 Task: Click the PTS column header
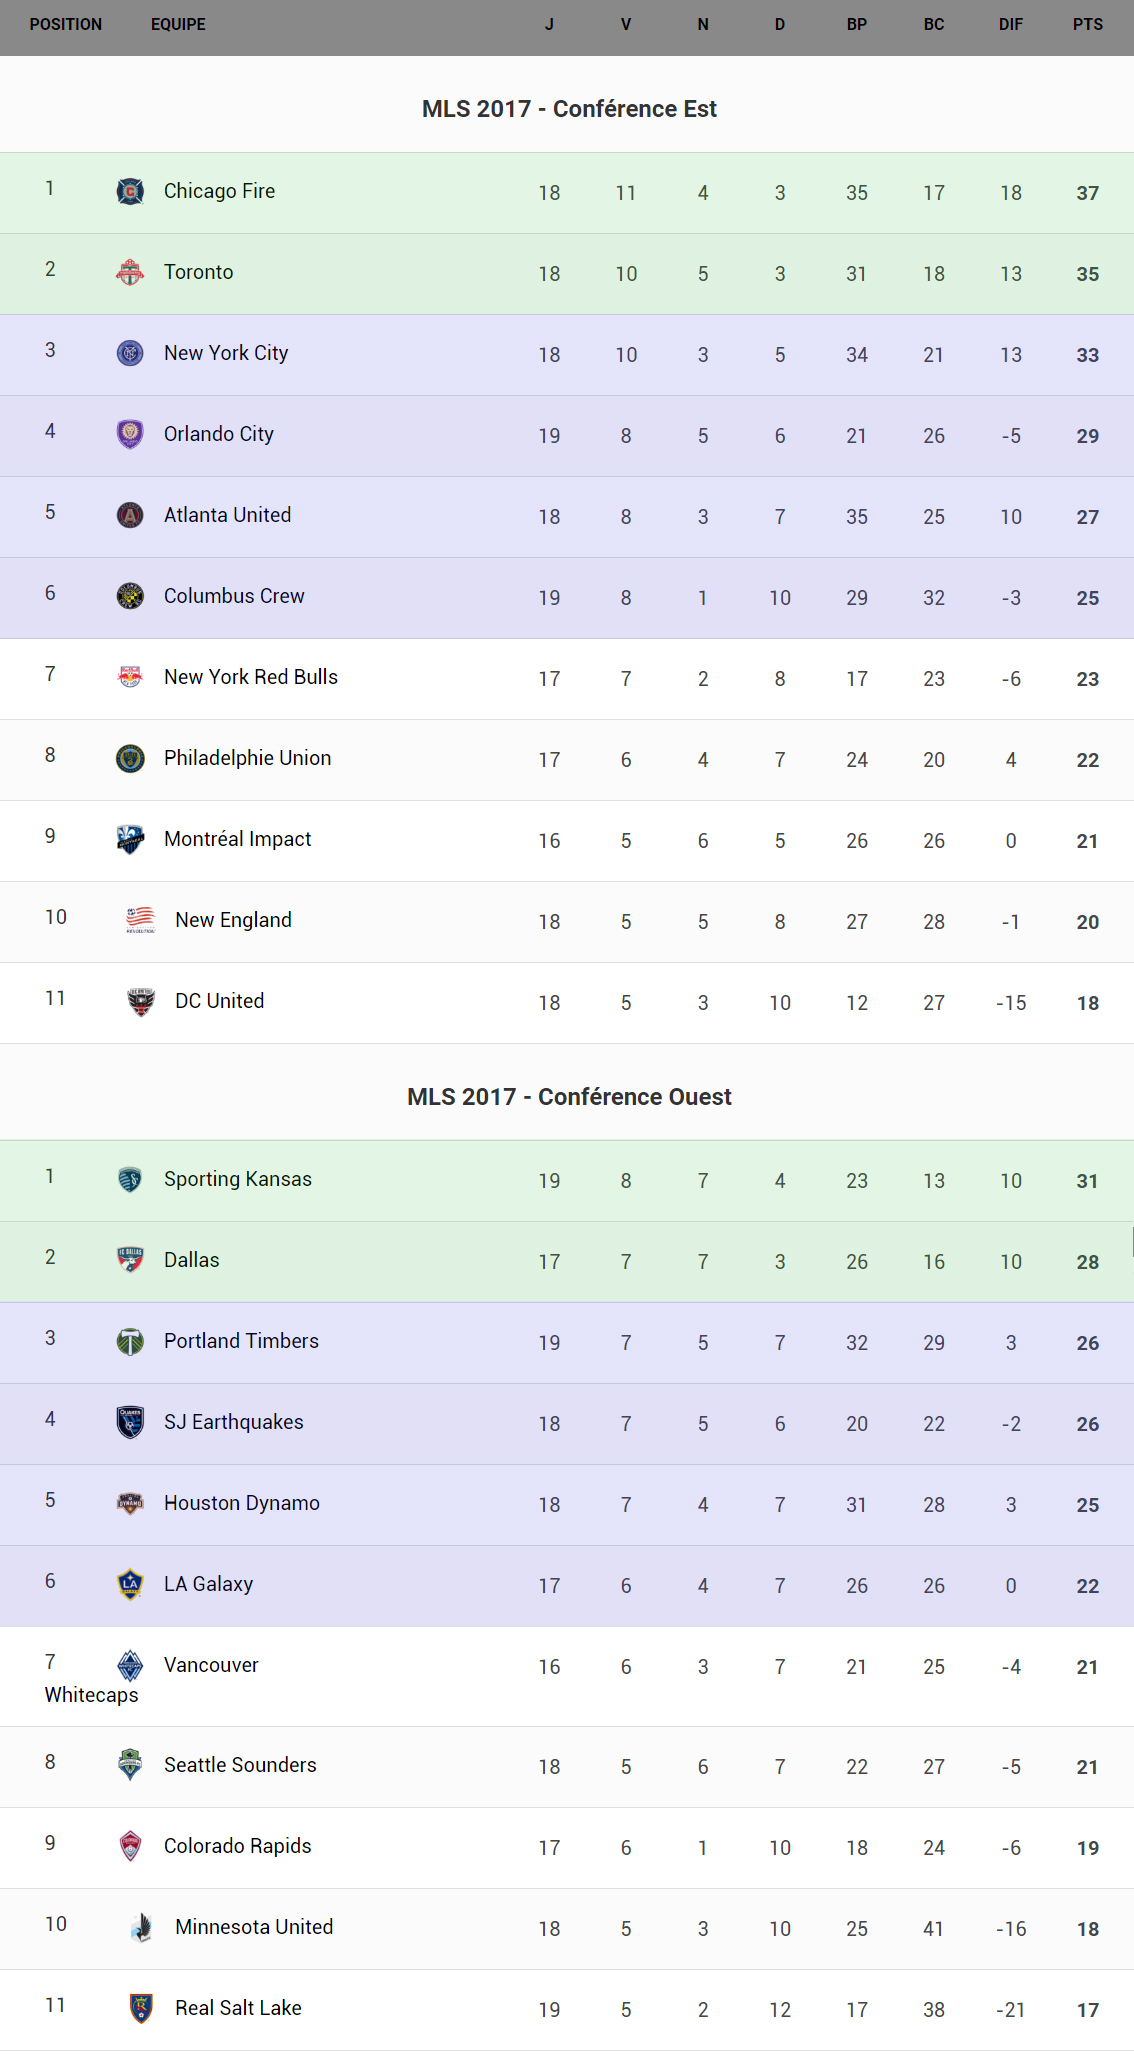1088,24
